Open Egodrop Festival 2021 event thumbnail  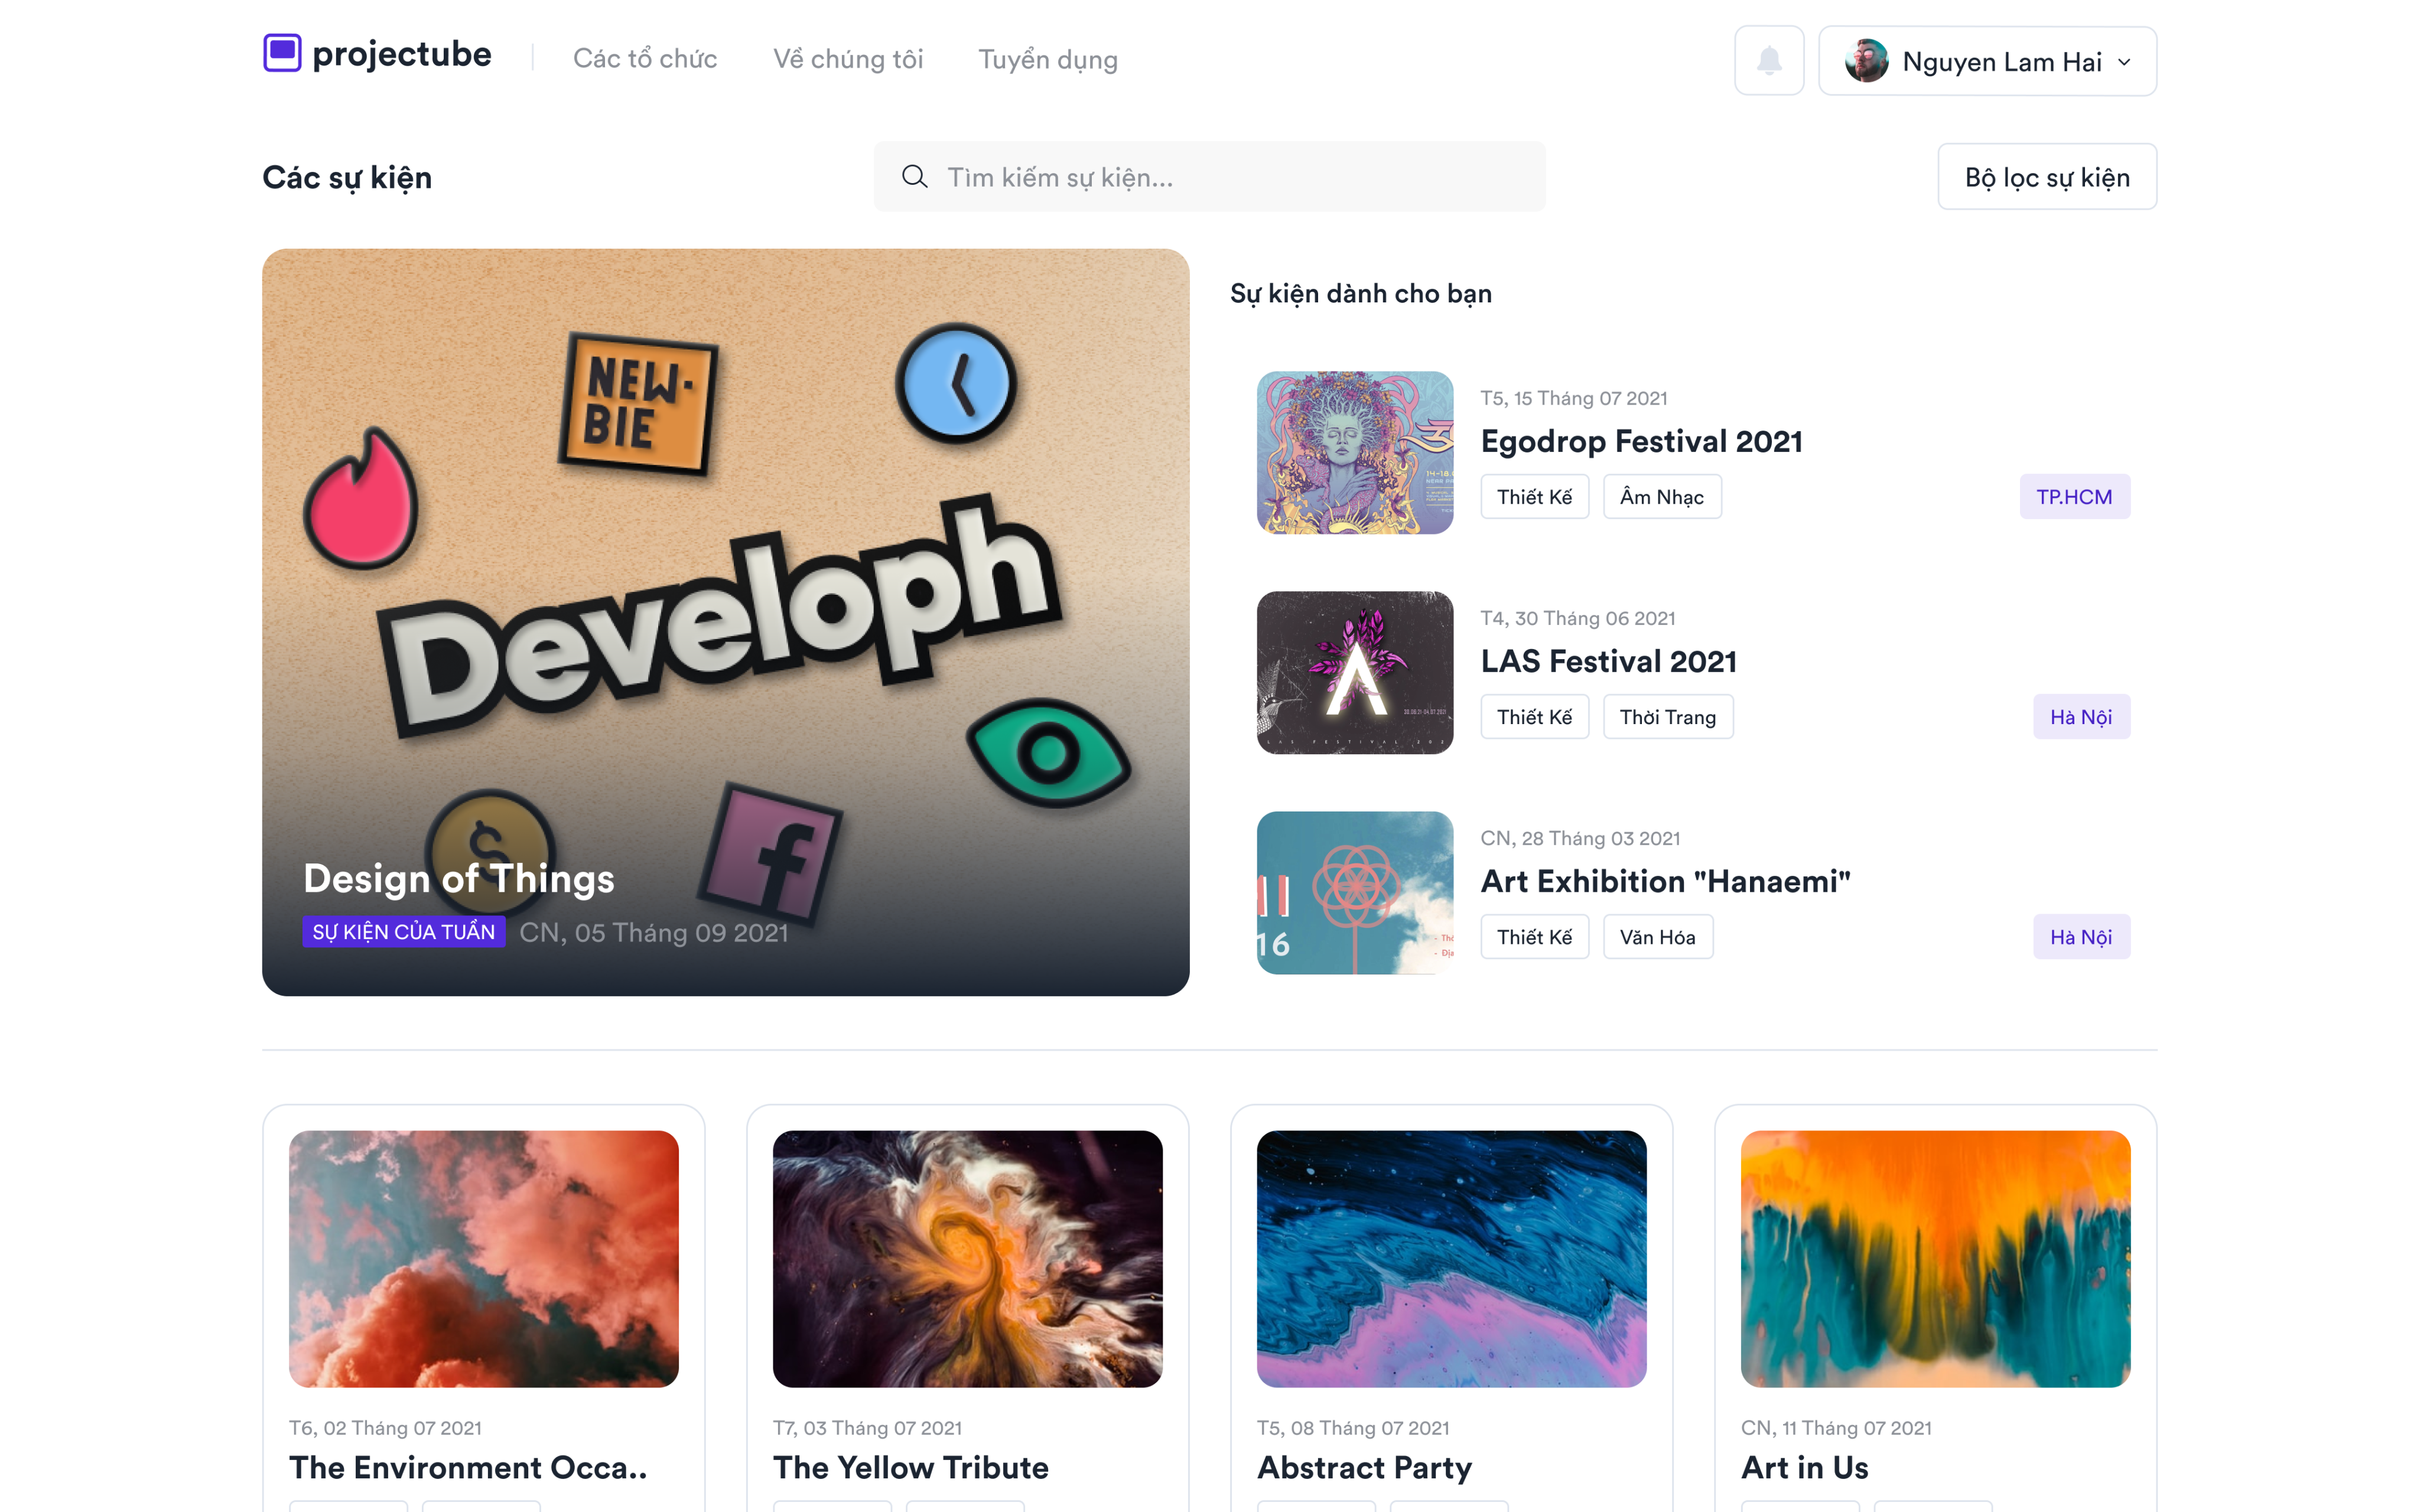click(1354, 453)
